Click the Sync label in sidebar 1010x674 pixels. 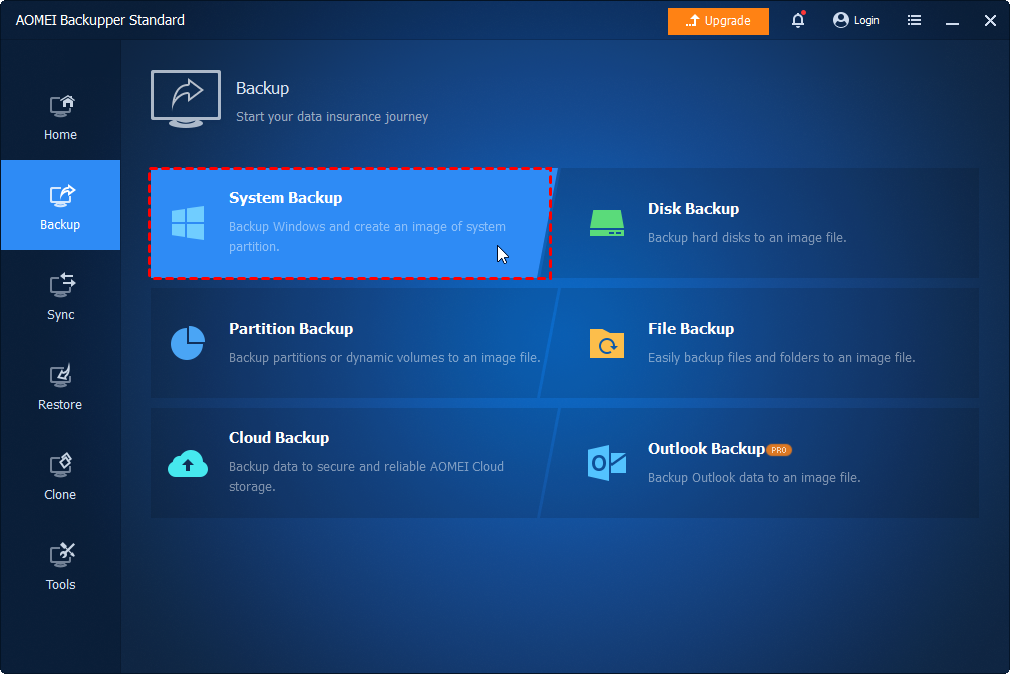click(x=61, y=314)
